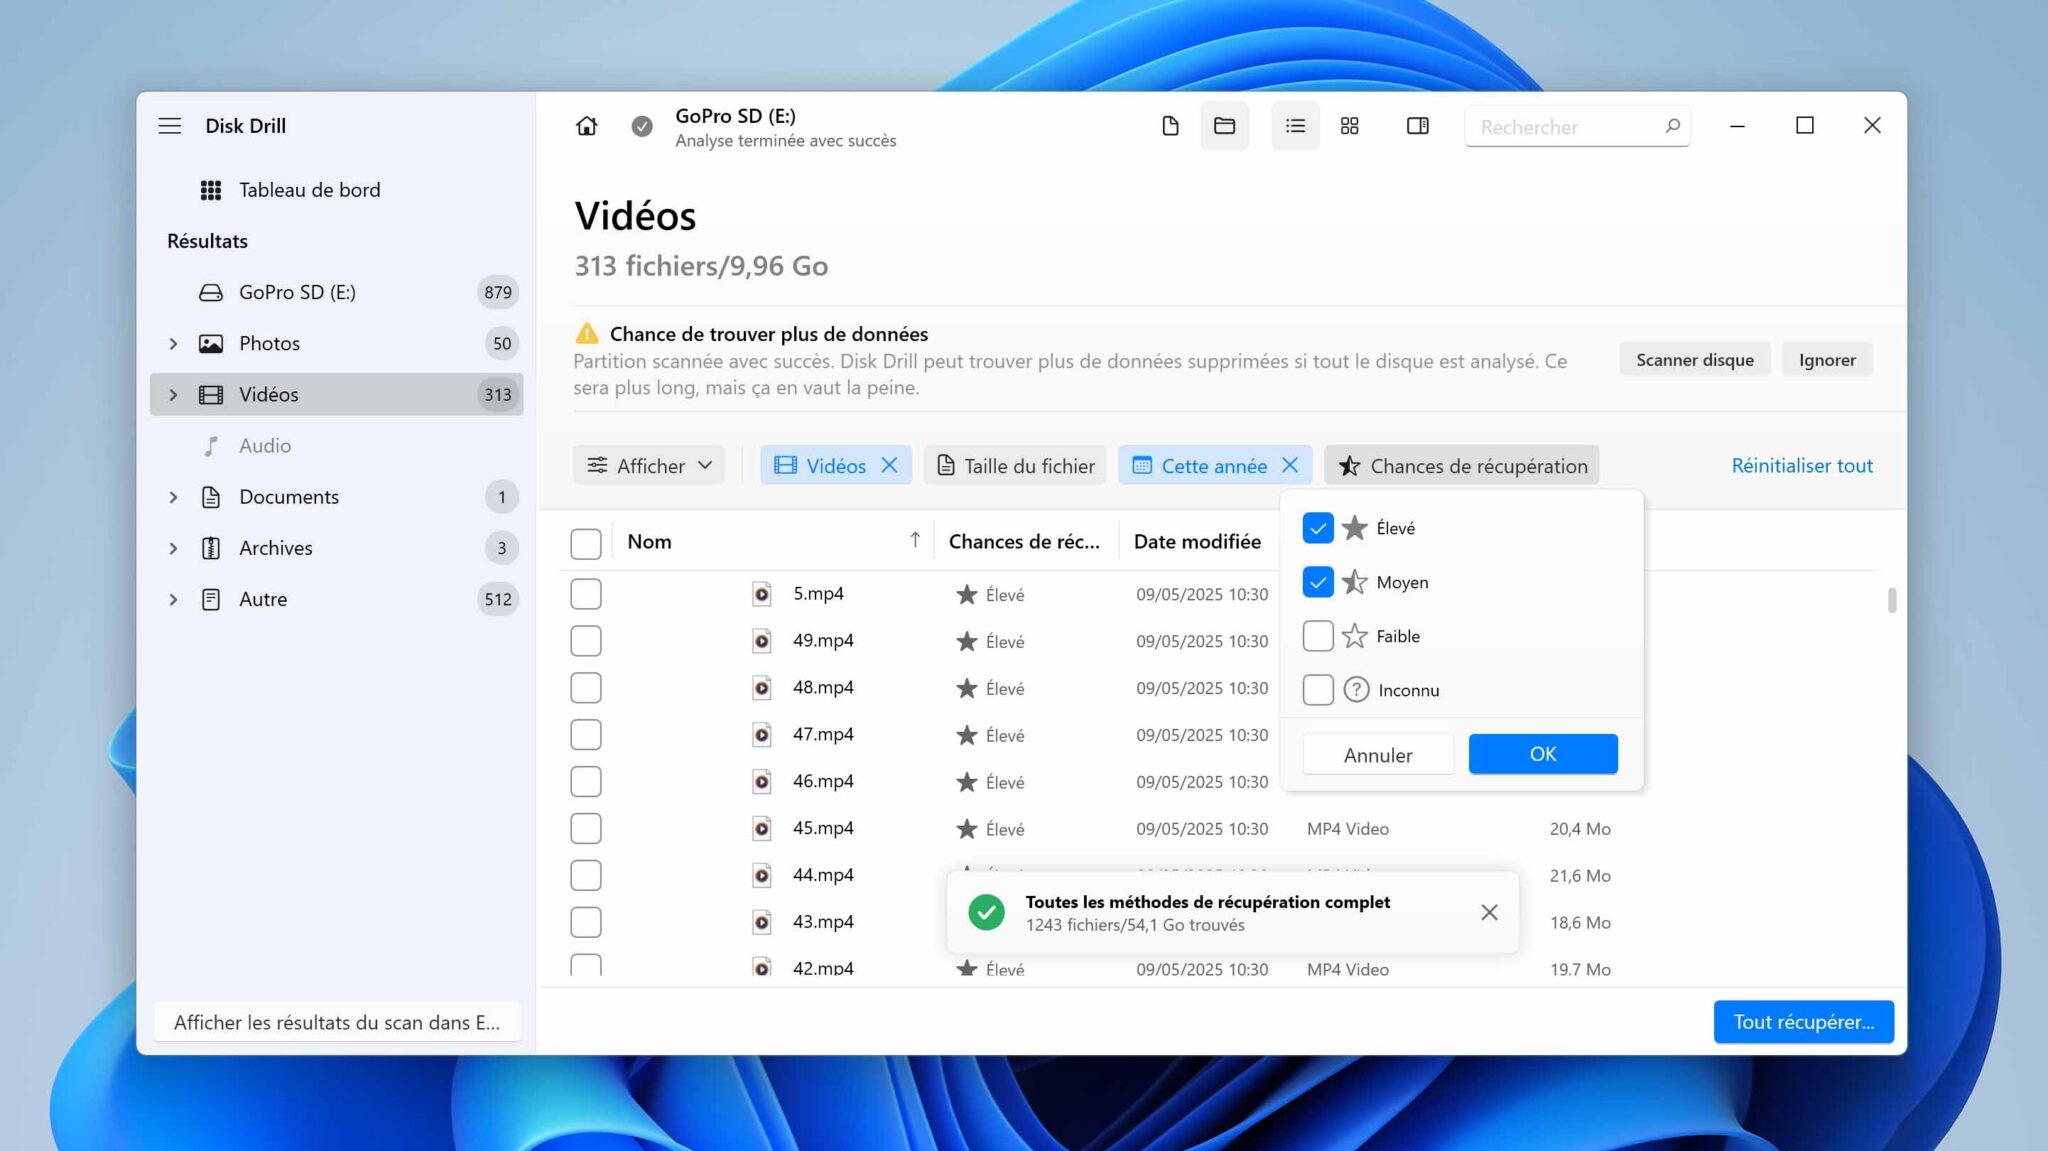Expand the Photos category

point(173,343)
